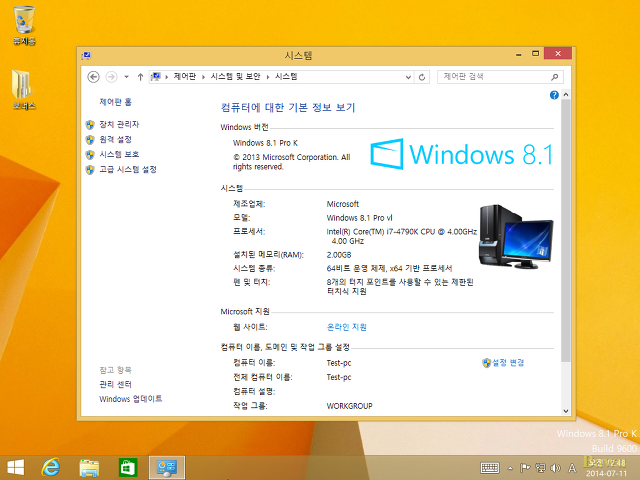Open the Start button on taskbar
Image resolution: width=640 pixels, height=480 pixels.
(16, 467)
